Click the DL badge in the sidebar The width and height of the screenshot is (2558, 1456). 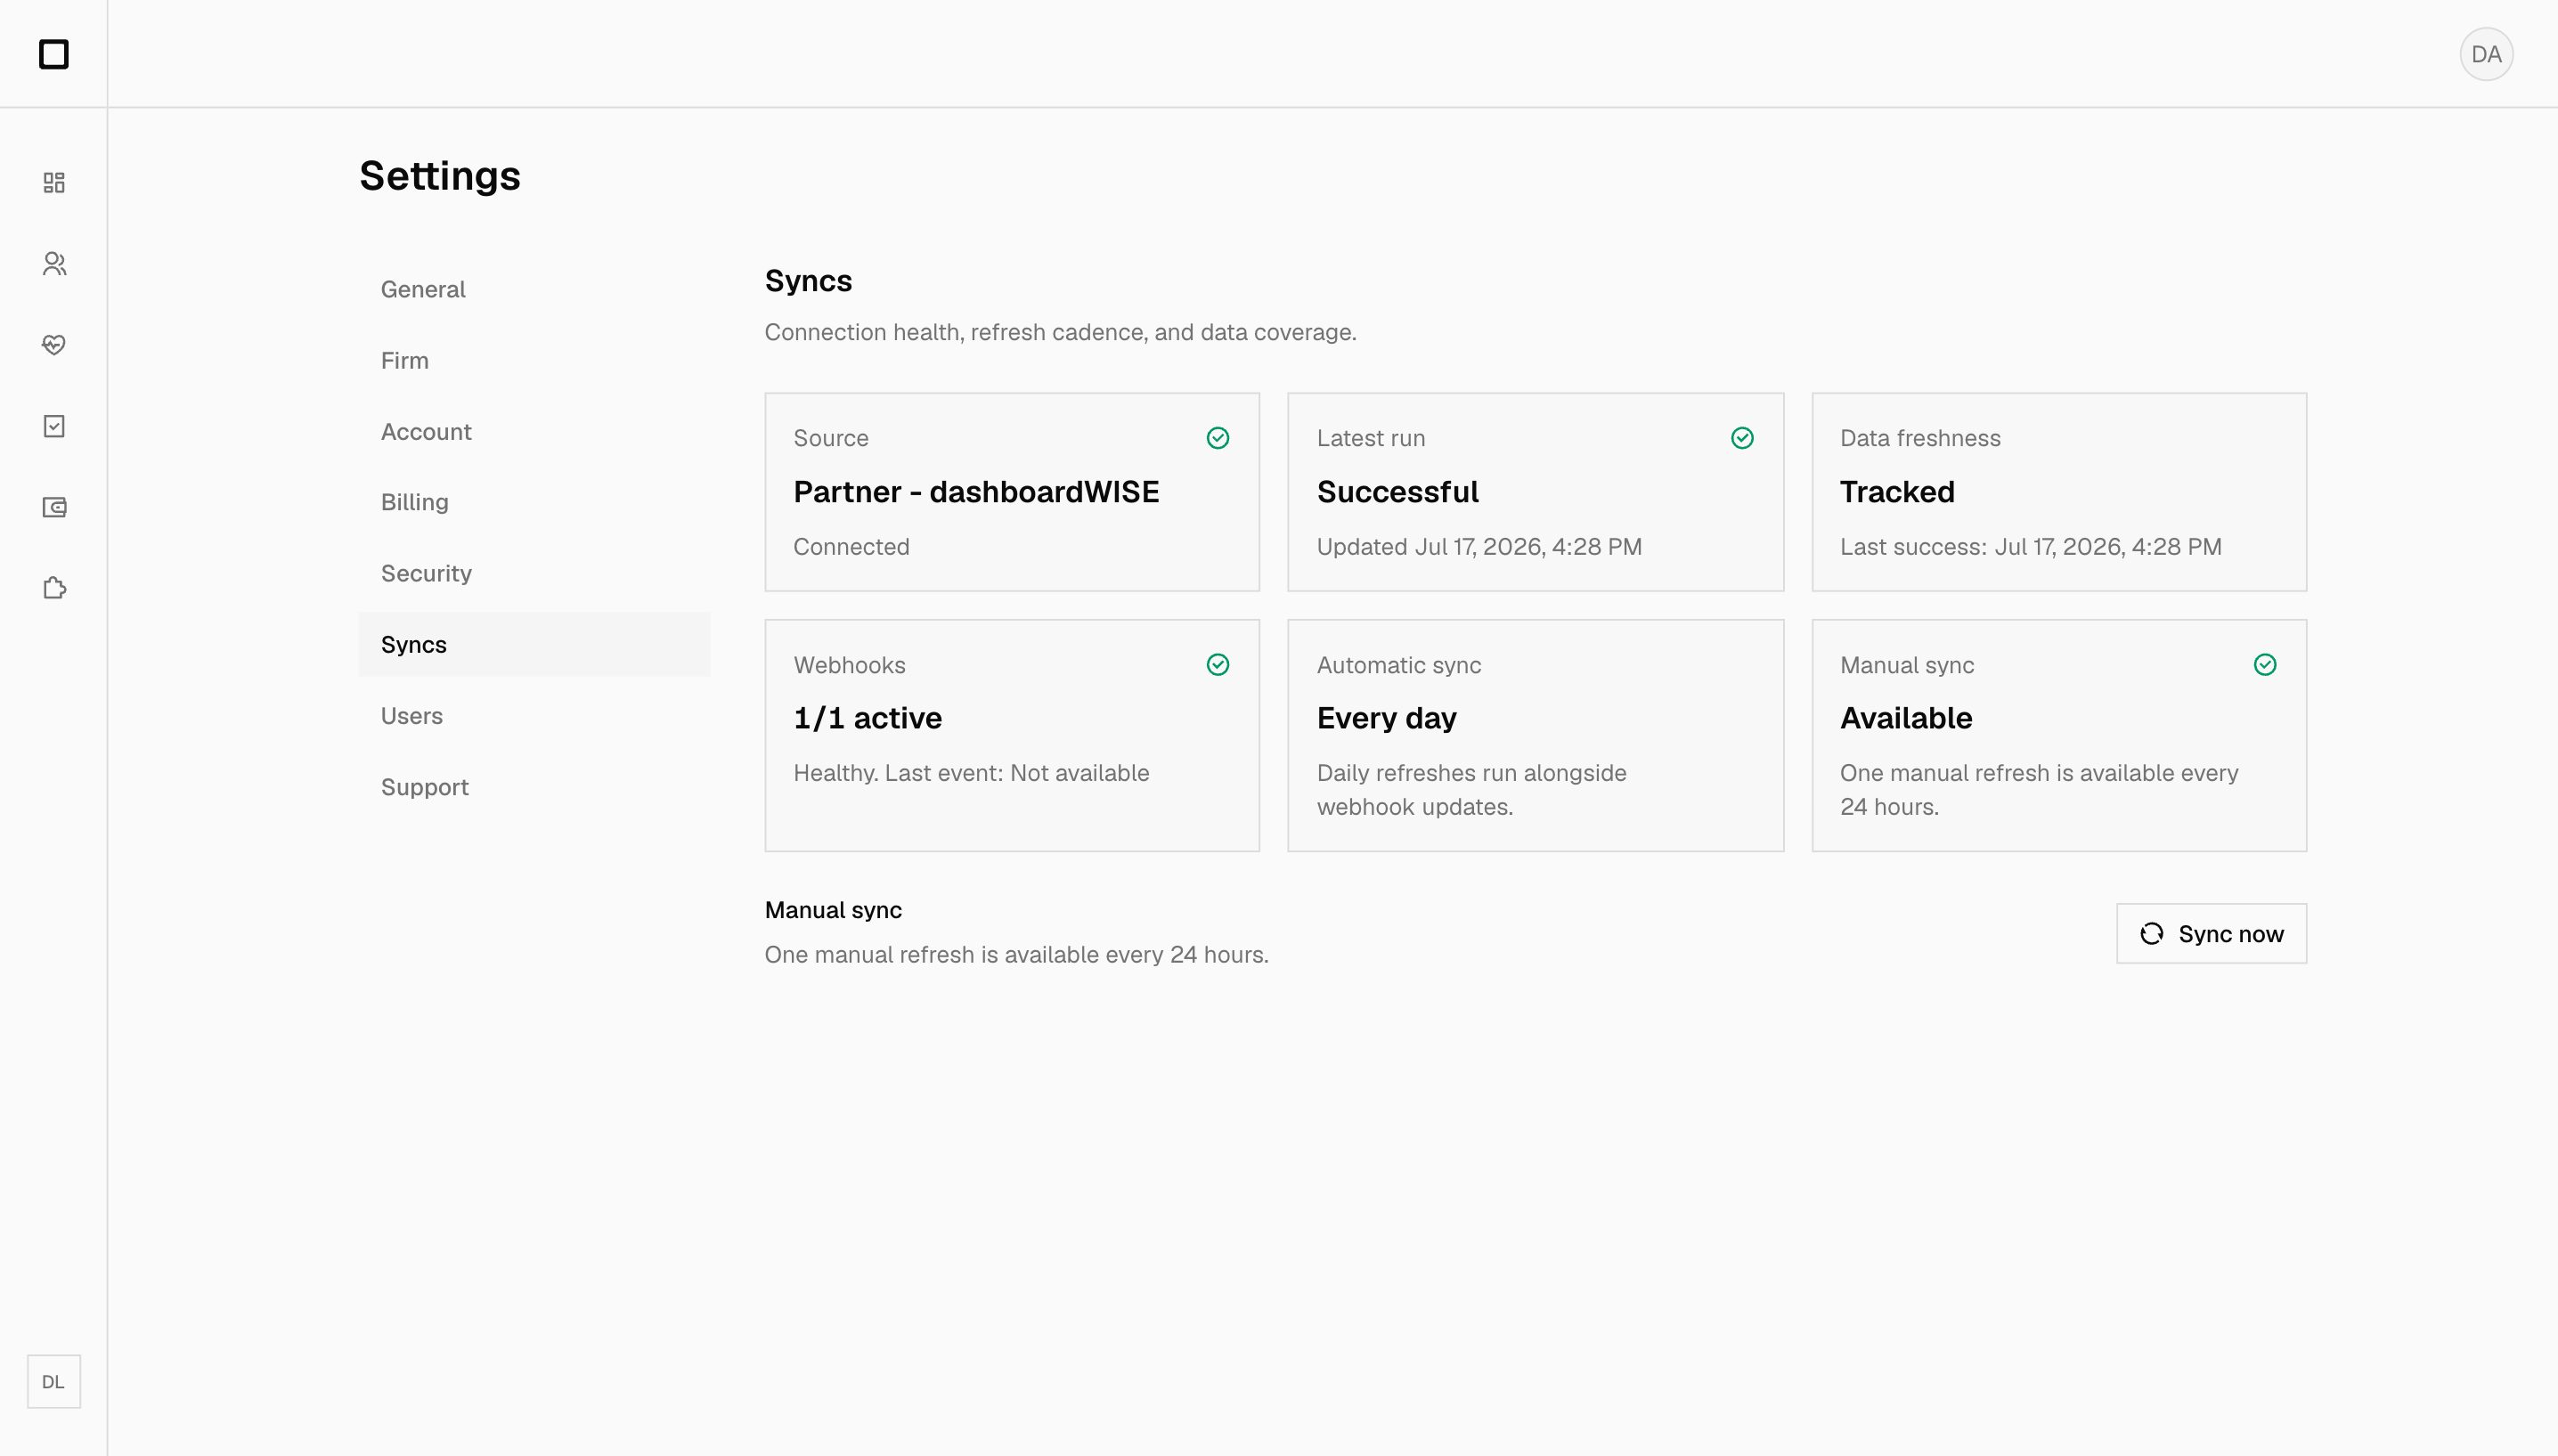54,1381
